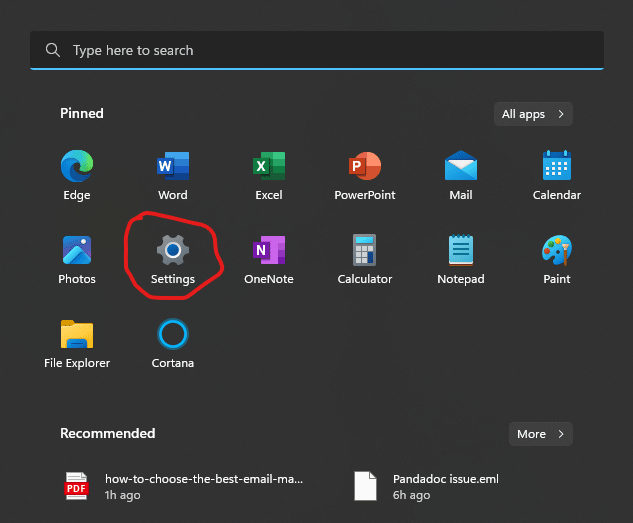633x523 pixels.
Task: Open File Explorer
Action: pyautogui.click(x=77, y=343)
